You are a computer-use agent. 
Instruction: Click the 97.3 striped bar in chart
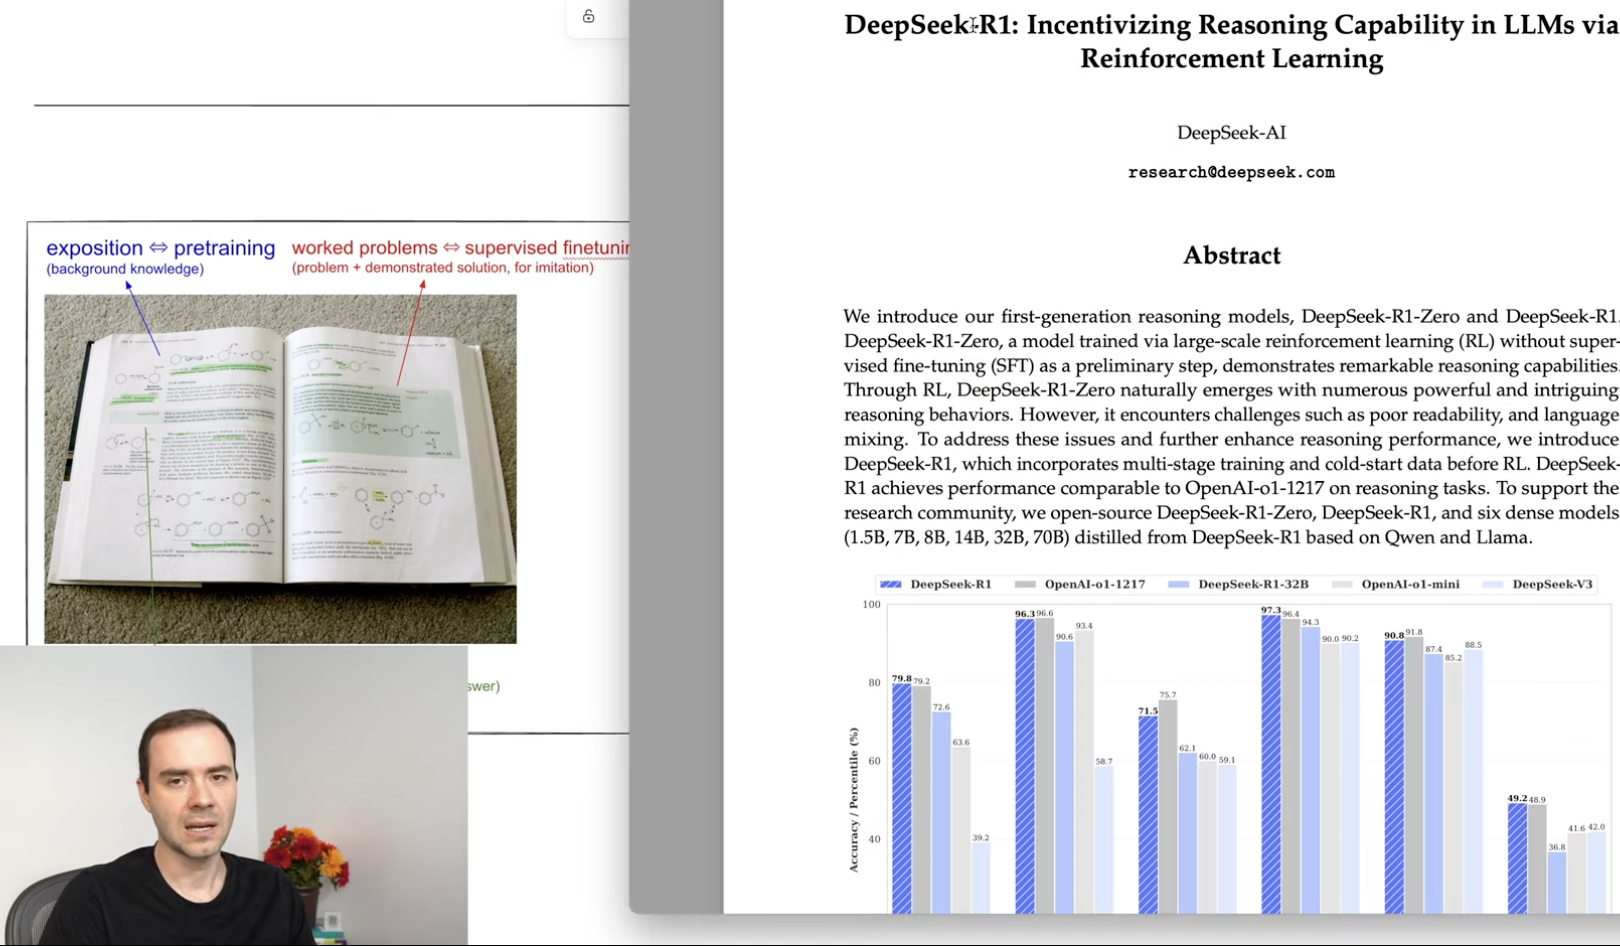click(x=1270, y=764)
